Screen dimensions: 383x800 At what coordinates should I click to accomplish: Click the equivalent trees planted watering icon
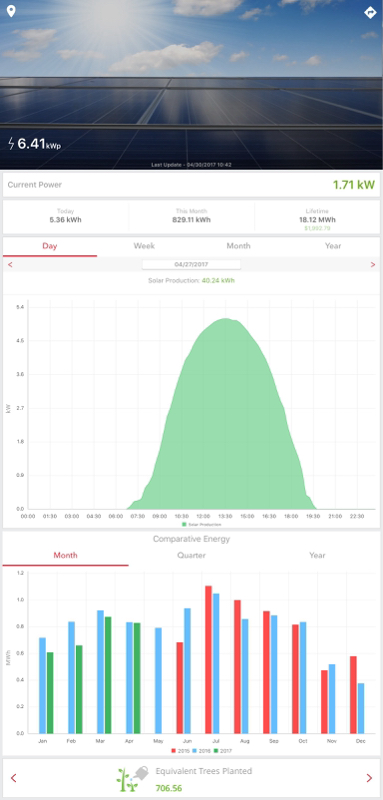[134, 779]
